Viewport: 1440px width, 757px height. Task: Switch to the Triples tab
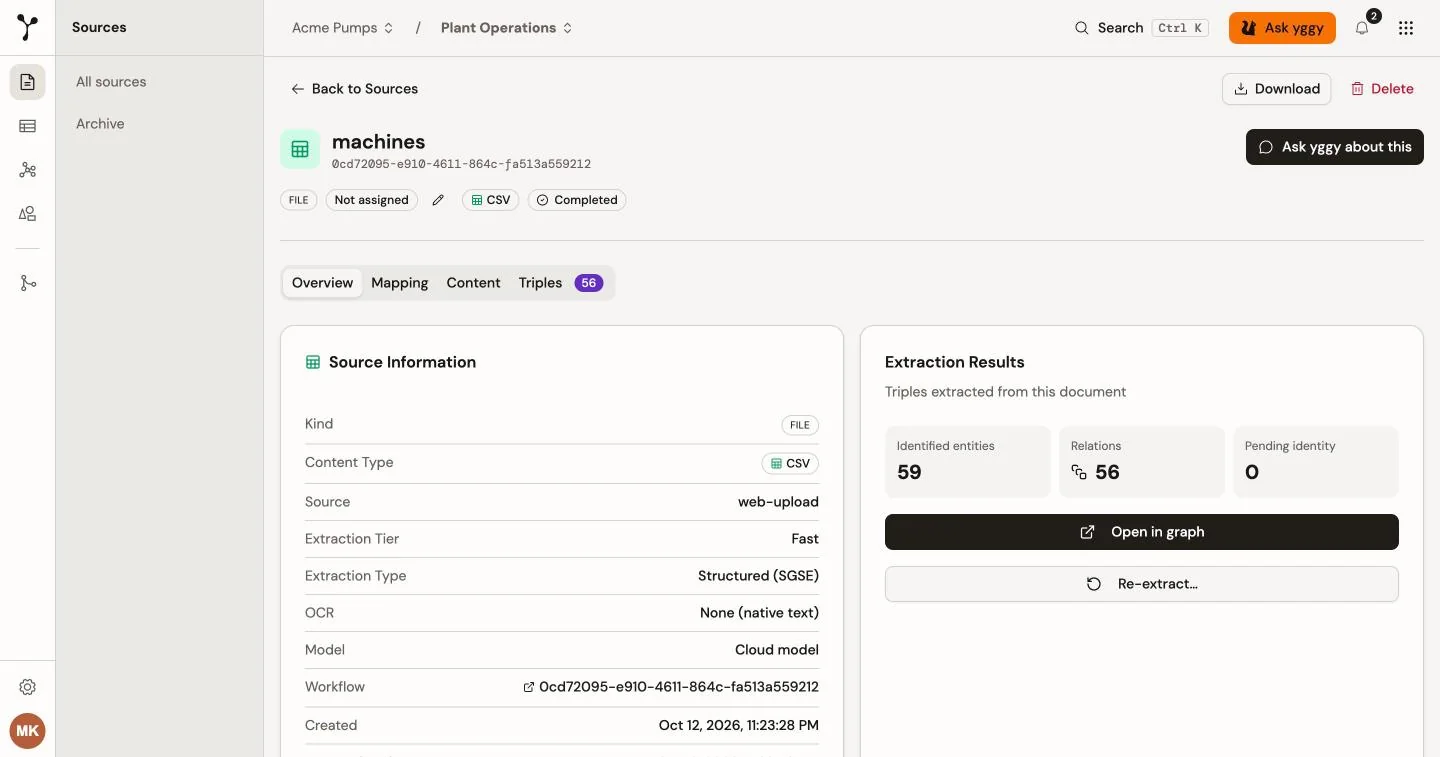pyautogui.click(x=560, y=283)
